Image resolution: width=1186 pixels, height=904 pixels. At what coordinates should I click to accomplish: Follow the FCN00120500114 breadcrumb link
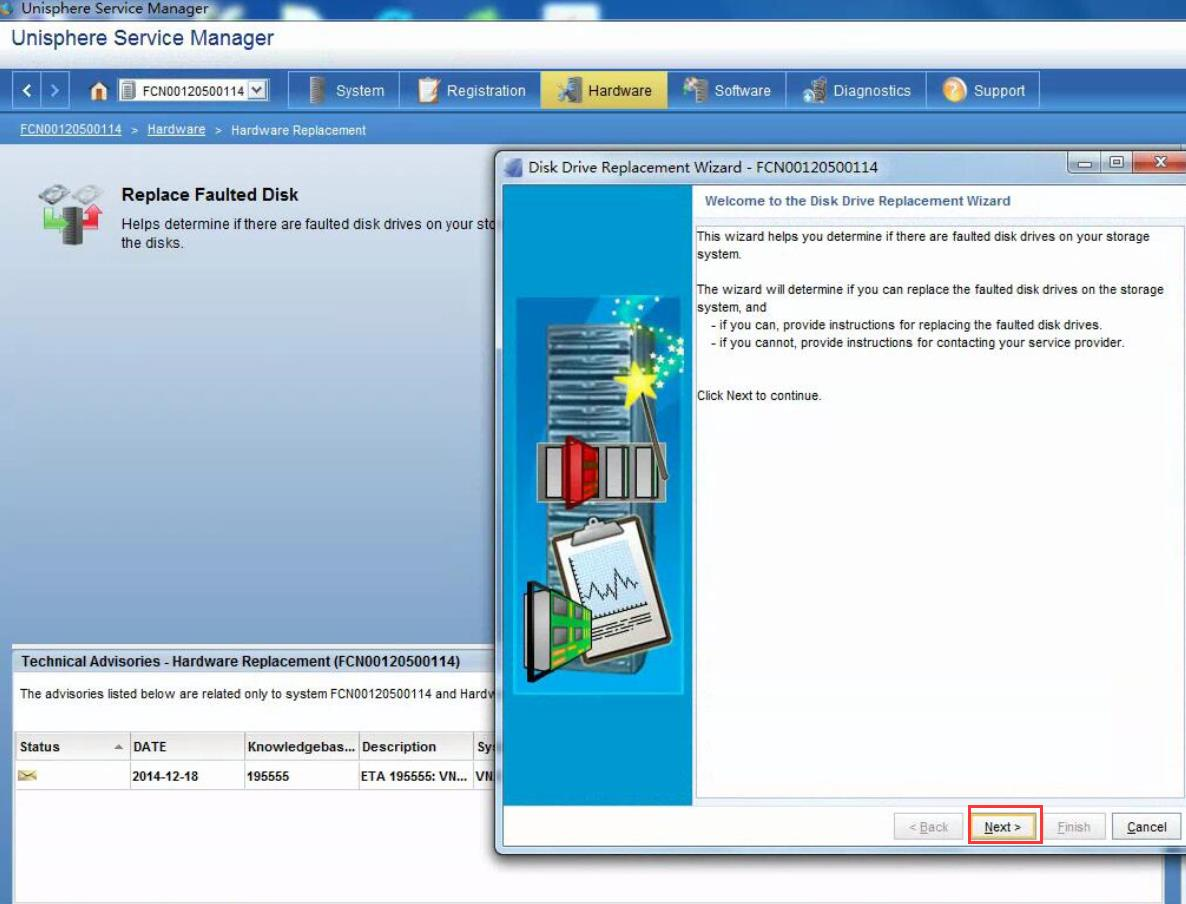tap(70, 129)
